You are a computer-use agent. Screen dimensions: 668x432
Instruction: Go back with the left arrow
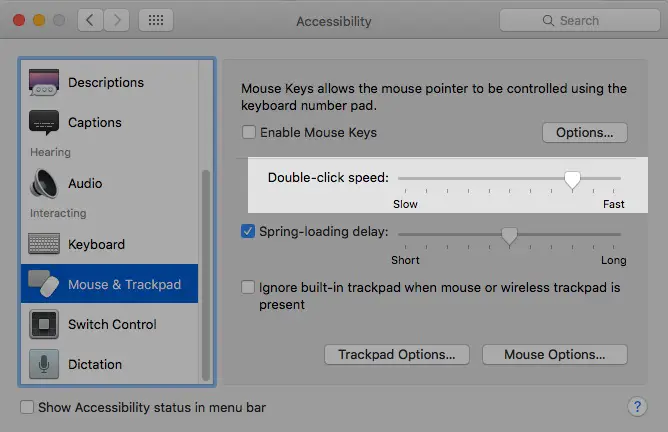pos(90,20)
